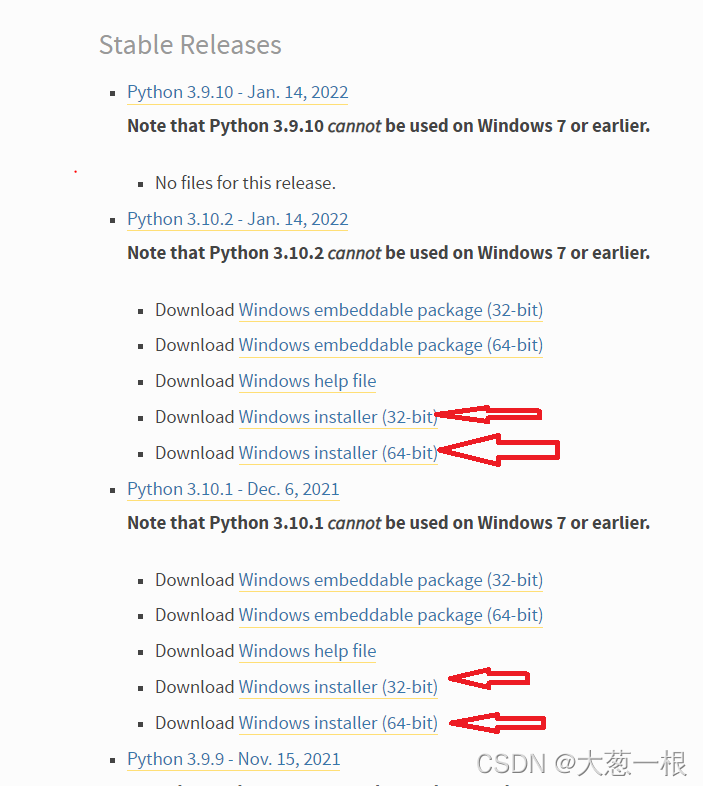
Task: Download the Python 3.10.2 Windows help file
Action: point(307,381)
